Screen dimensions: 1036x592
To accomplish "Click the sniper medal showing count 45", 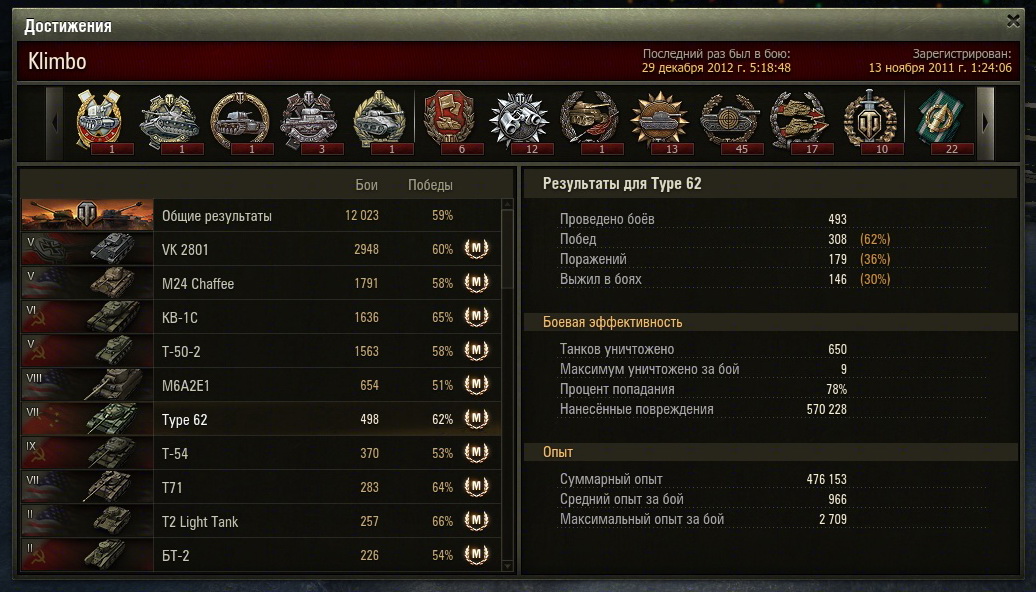I will [730, 123].
